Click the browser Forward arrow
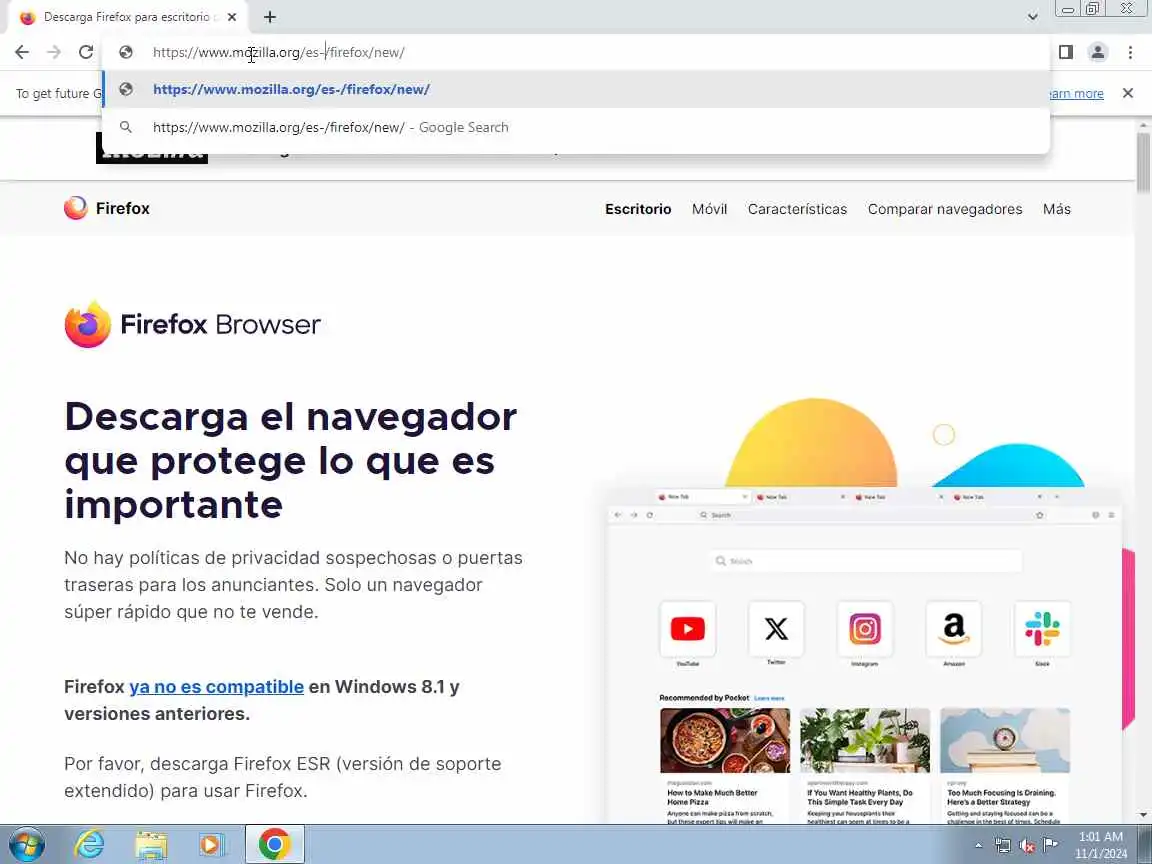This screenshot has width=1152, height=864. click(54, 52)
